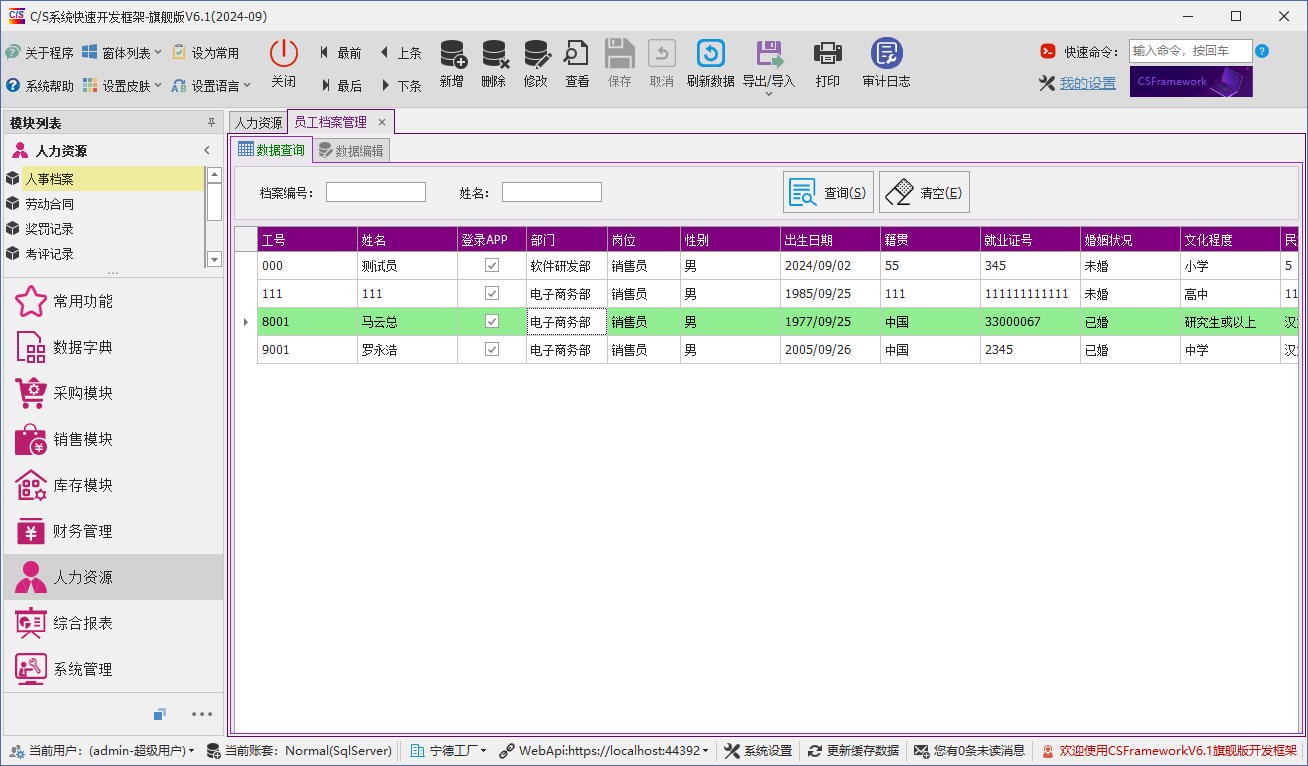This screenshot has height=766, width=1308.
Task: Select 劳动合同 in module list
Action: [x=104, y=204]
